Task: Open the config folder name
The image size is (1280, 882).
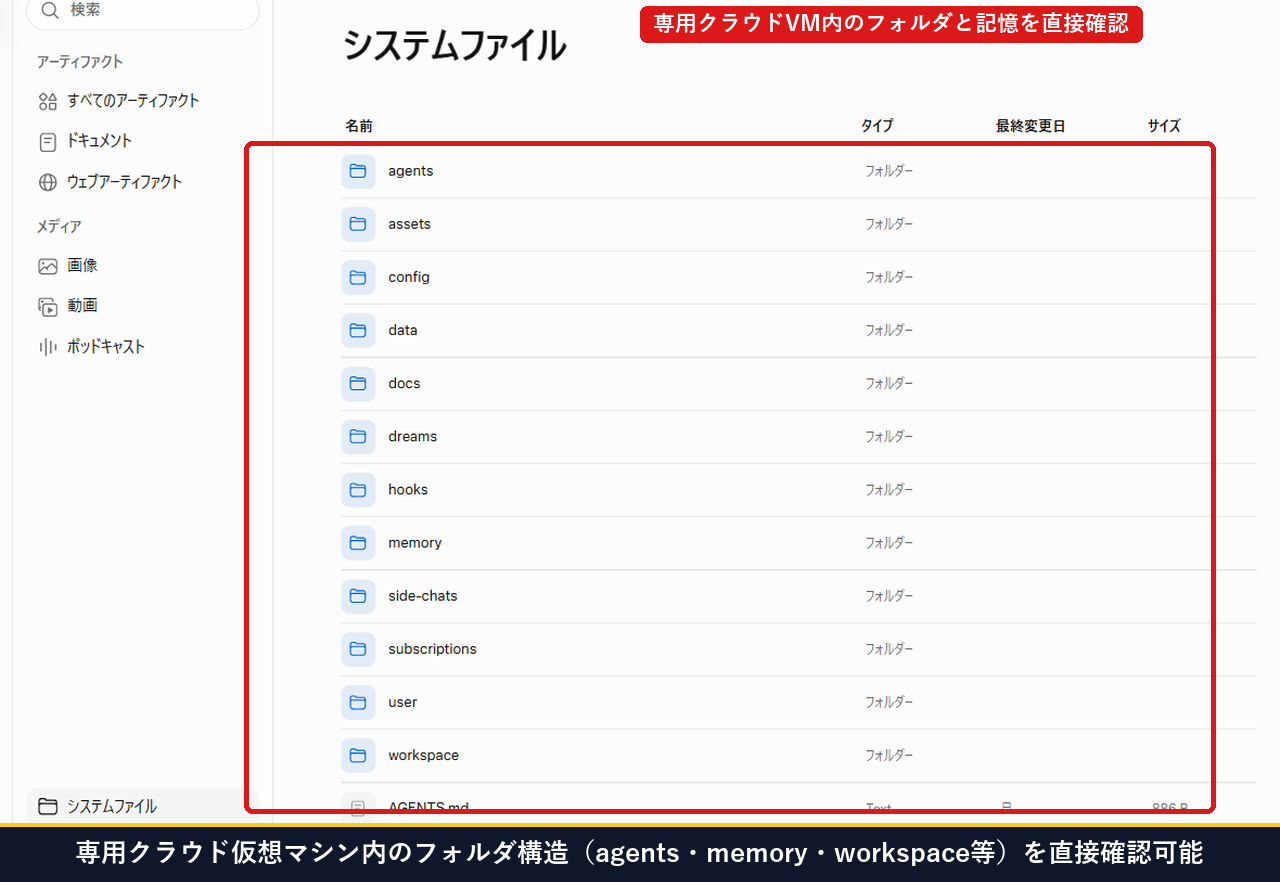Action: (x=409, y=277)
